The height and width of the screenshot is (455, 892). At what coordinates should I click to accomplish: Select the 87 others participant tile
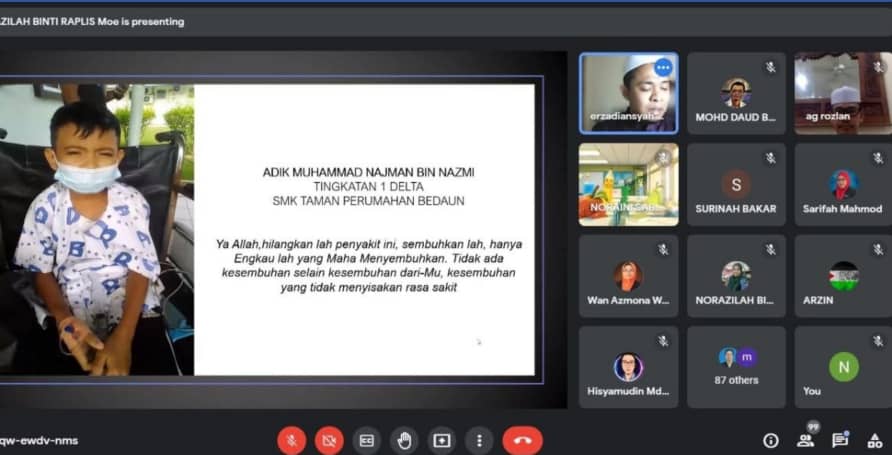coord(736,366)
